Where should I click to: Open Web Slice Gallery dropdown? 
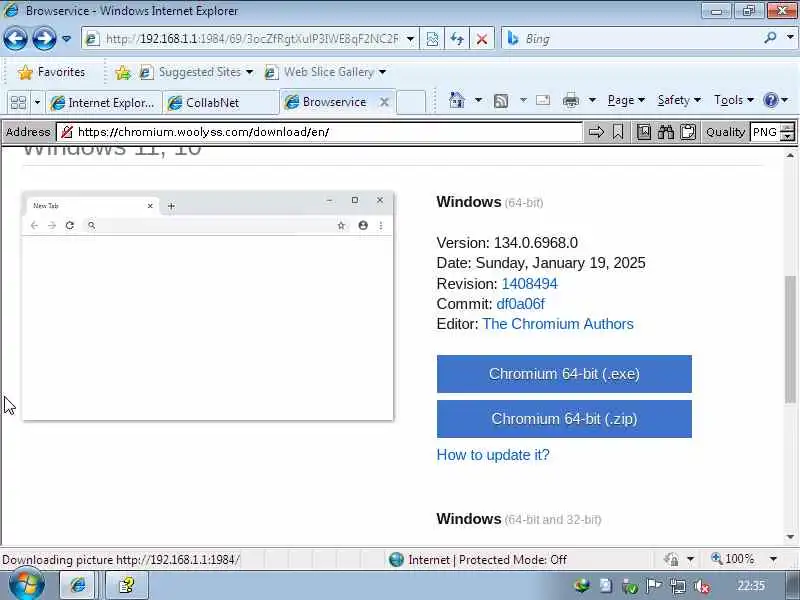[x=325, y=72]
